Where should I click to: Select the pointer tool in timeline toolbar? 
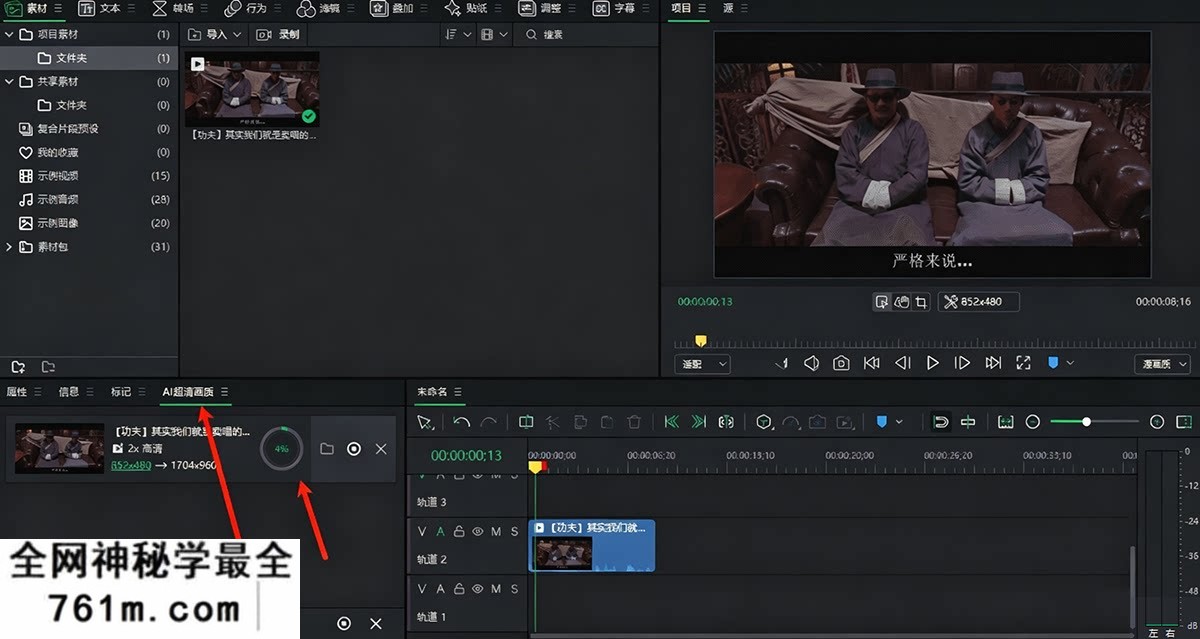coord(425,422)
